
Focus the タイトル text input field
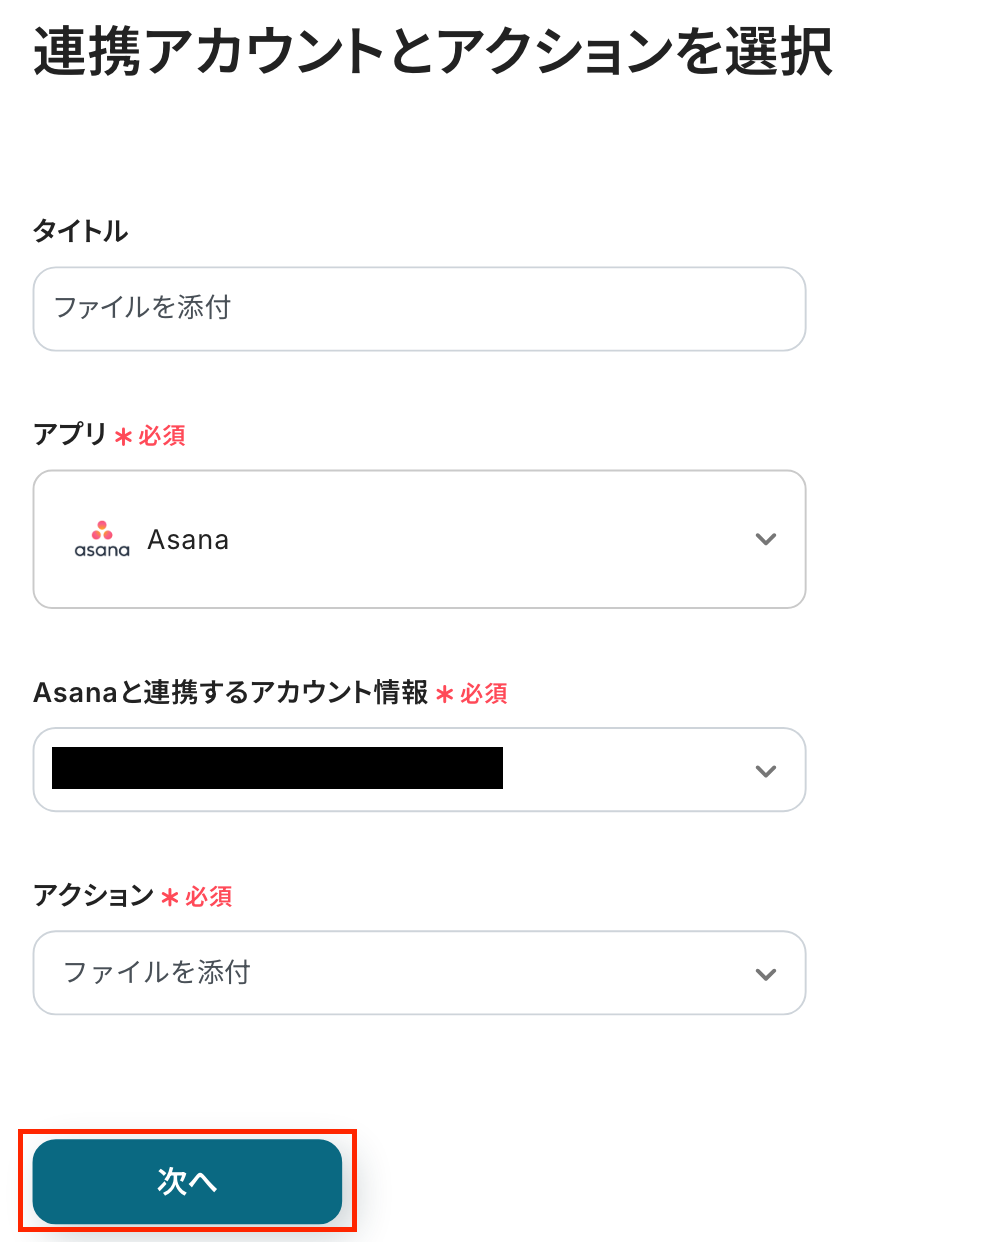(x=419, y=309)
